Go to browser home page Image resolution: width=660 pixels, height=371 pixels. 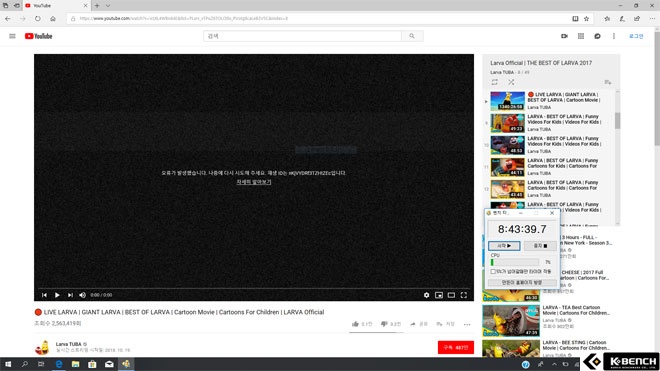53,19
